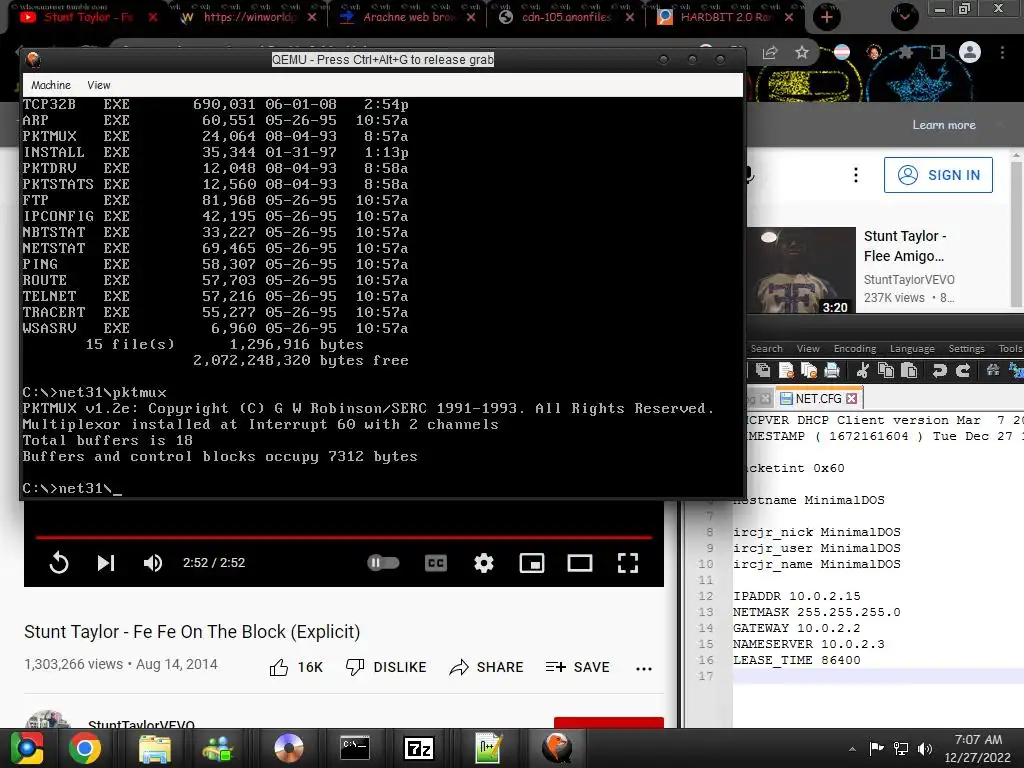Replay the YouTube video
1024x768 pixels.
[59, 563]
